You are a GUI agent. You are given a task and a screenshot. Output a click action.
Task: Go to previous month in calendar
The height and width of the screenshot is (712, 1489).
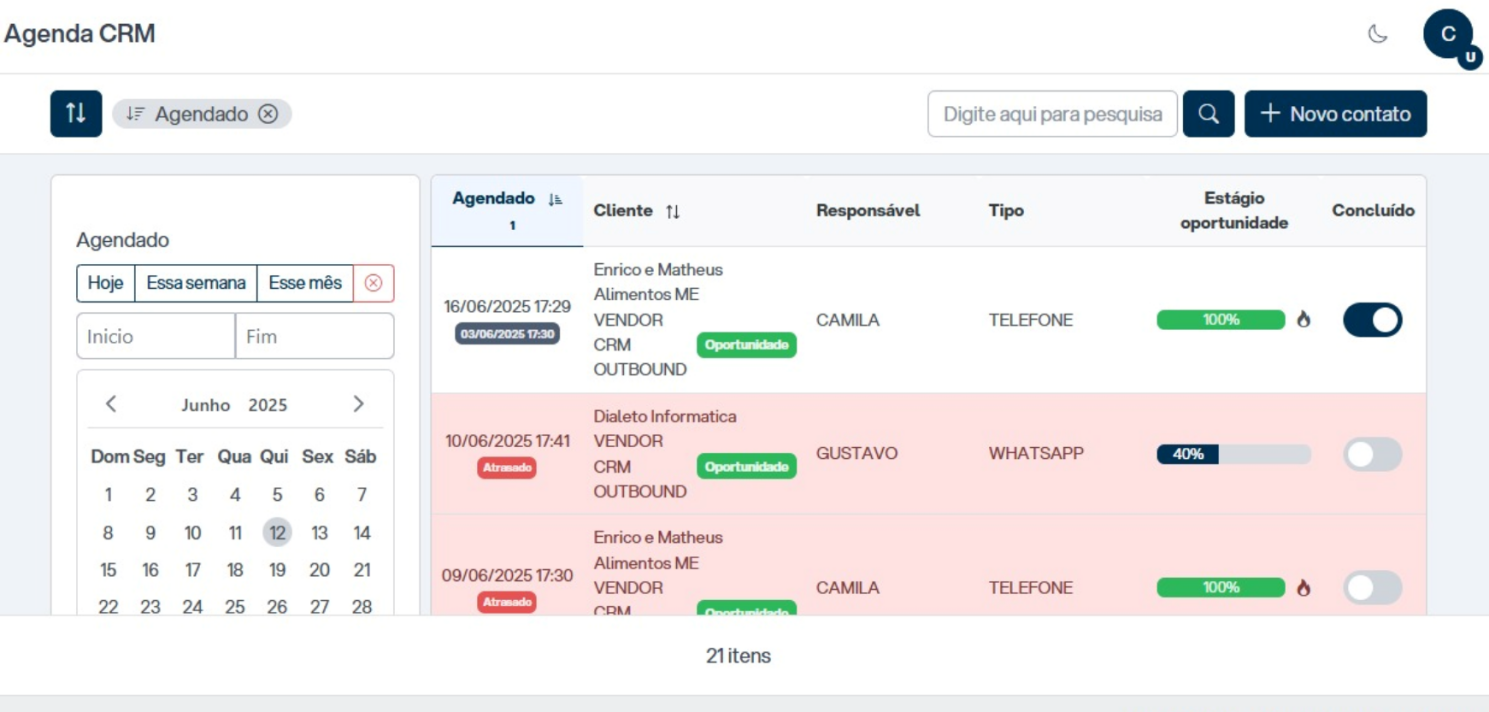[111, 404]
